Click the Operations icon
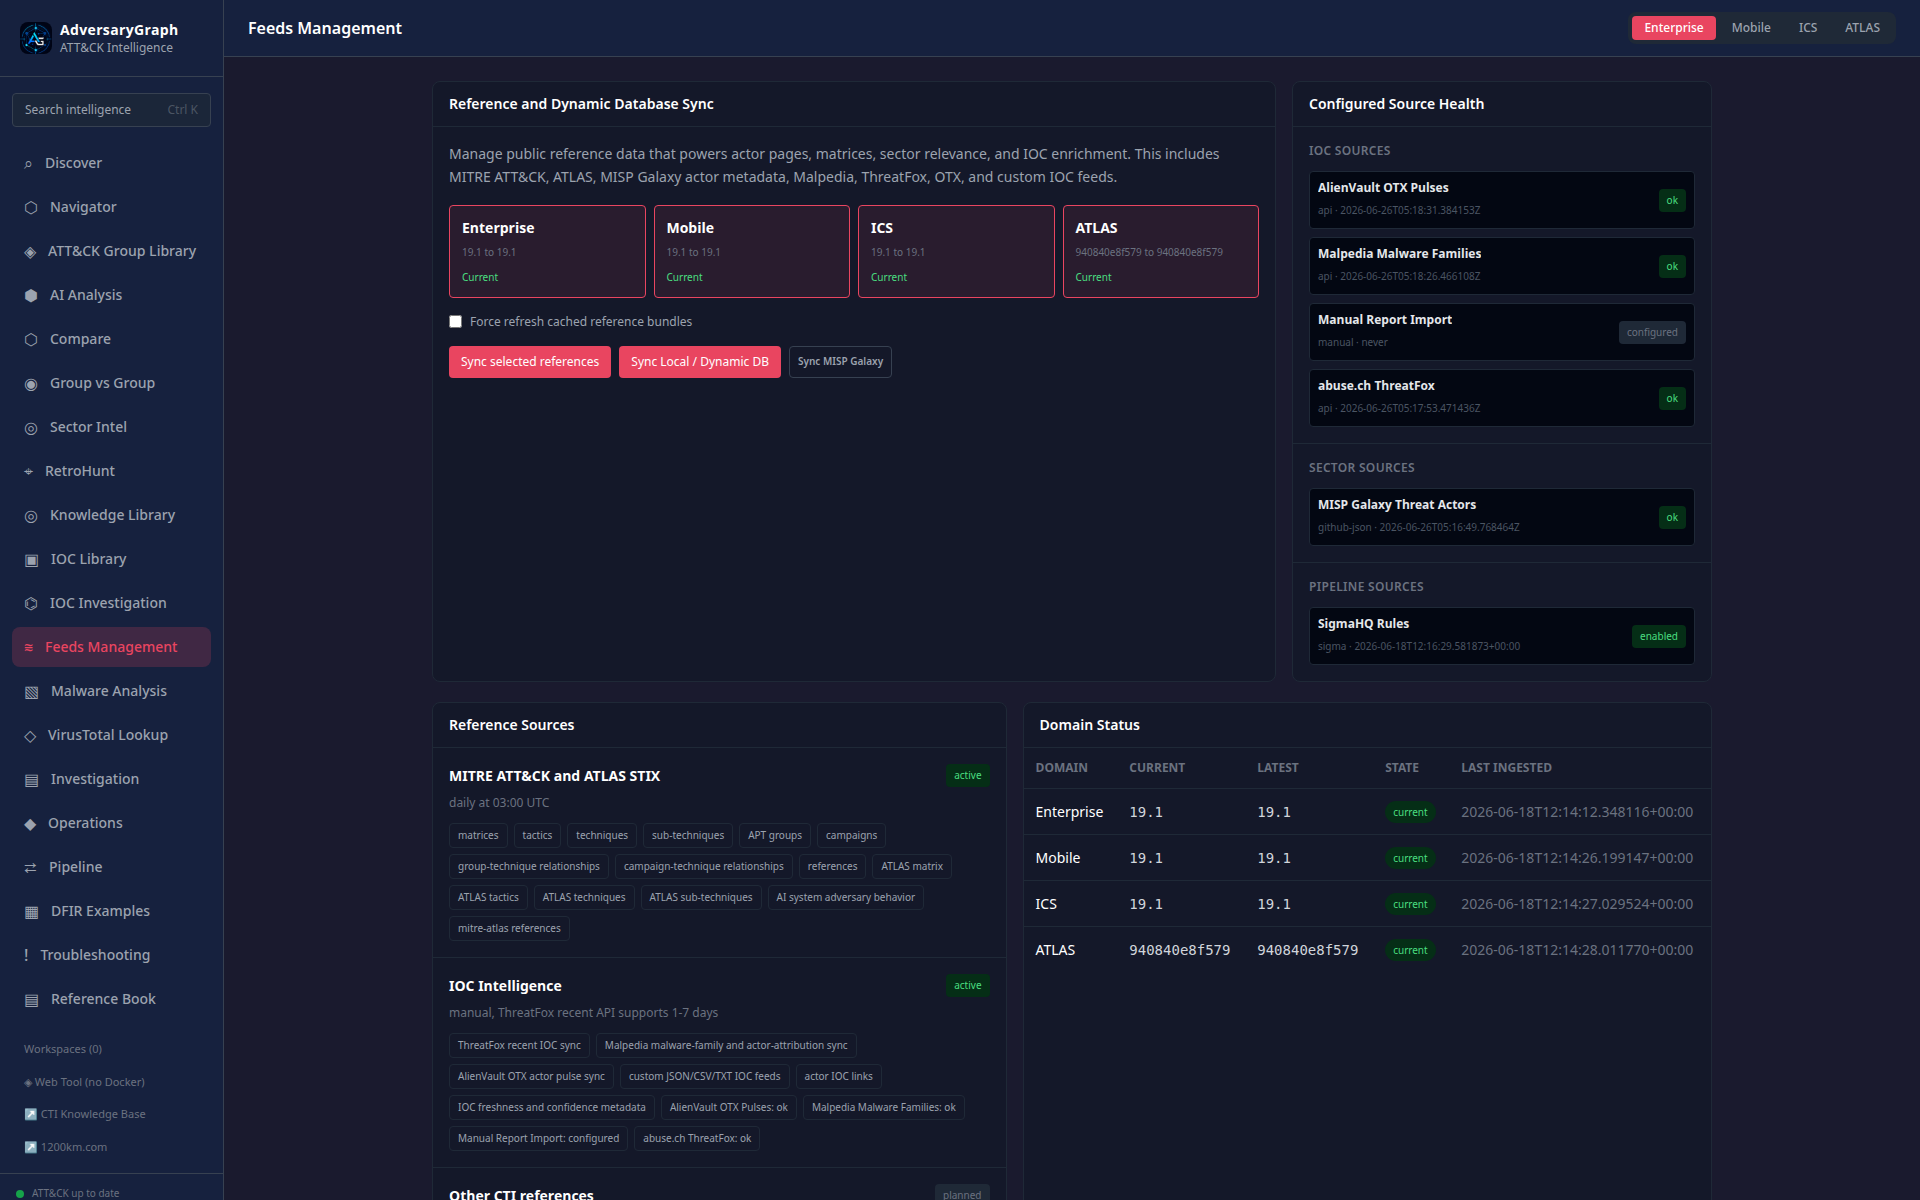 coord(30,824)
